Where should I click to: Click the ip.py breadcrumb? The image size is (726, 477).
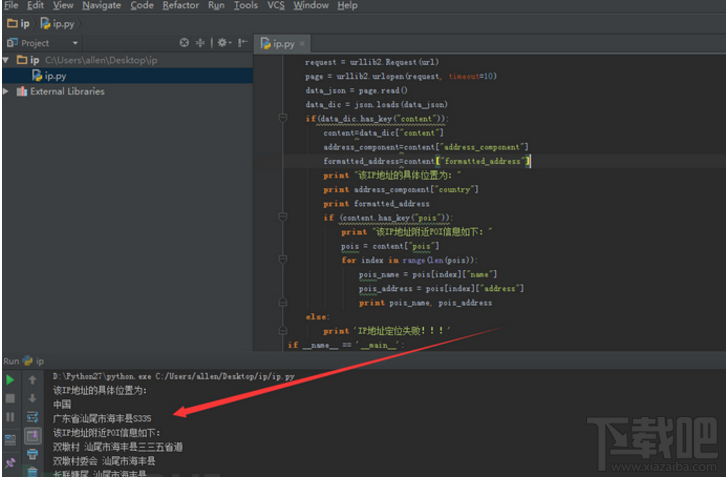pos(57,24)
